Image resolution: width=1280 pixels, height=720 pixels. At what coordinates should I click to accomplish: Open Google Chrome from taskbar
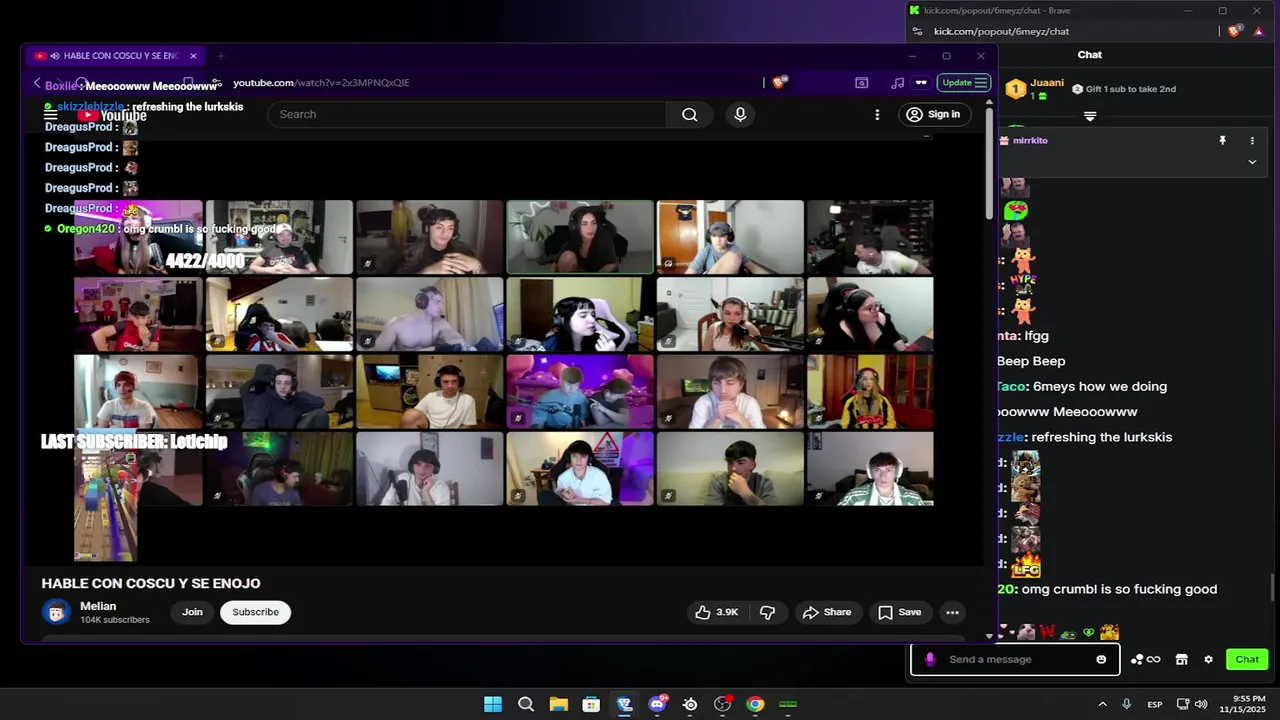tap(755, 704)
